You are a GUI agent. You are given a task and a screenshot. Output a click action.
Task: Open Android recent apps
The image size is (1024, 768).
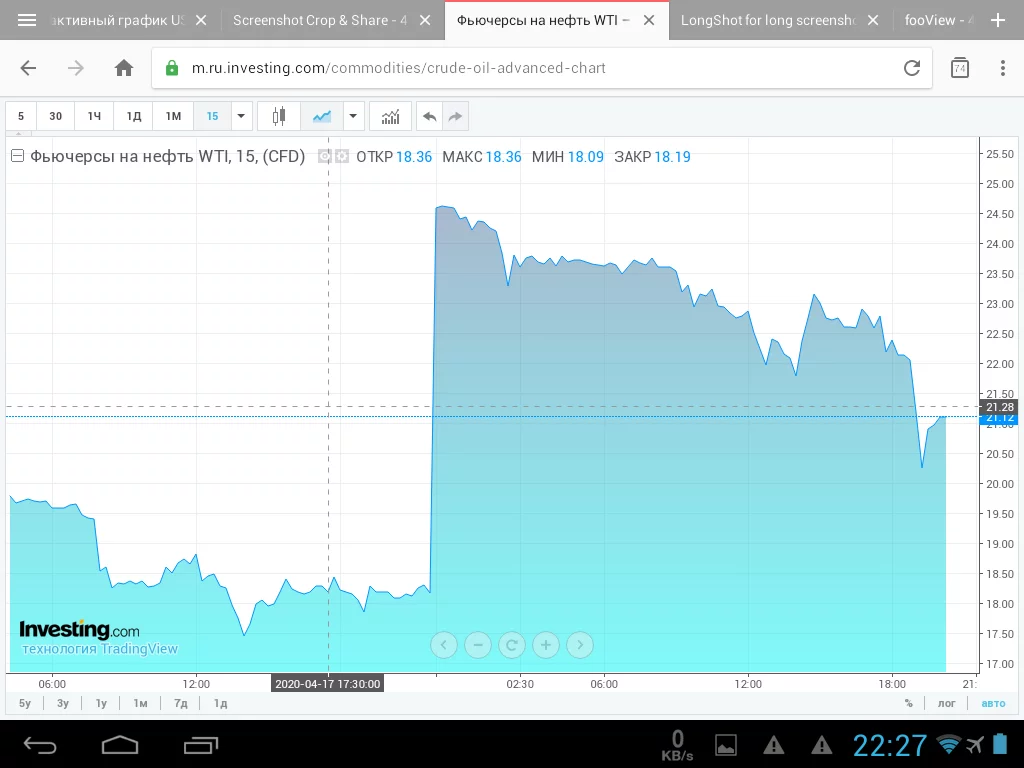click(200, 744)
